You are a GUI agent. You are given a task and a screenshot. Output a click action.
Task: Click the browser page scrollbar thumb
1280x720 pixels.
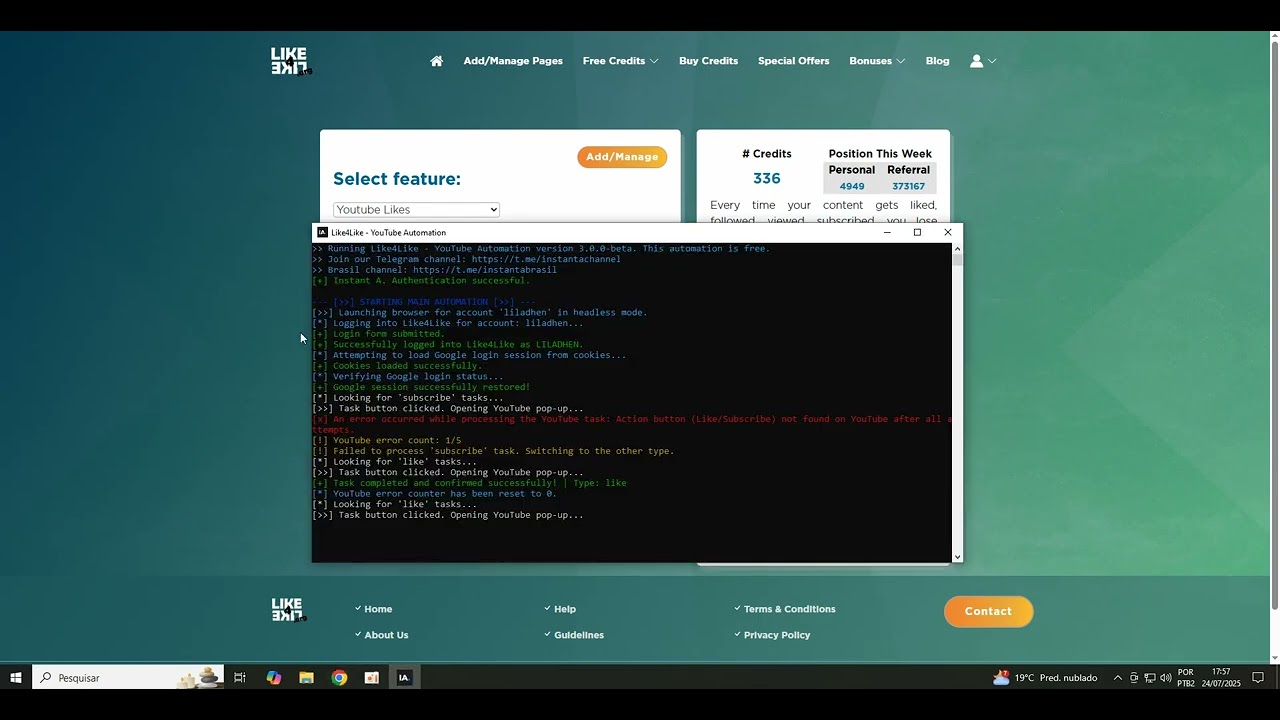(1274, 325)
